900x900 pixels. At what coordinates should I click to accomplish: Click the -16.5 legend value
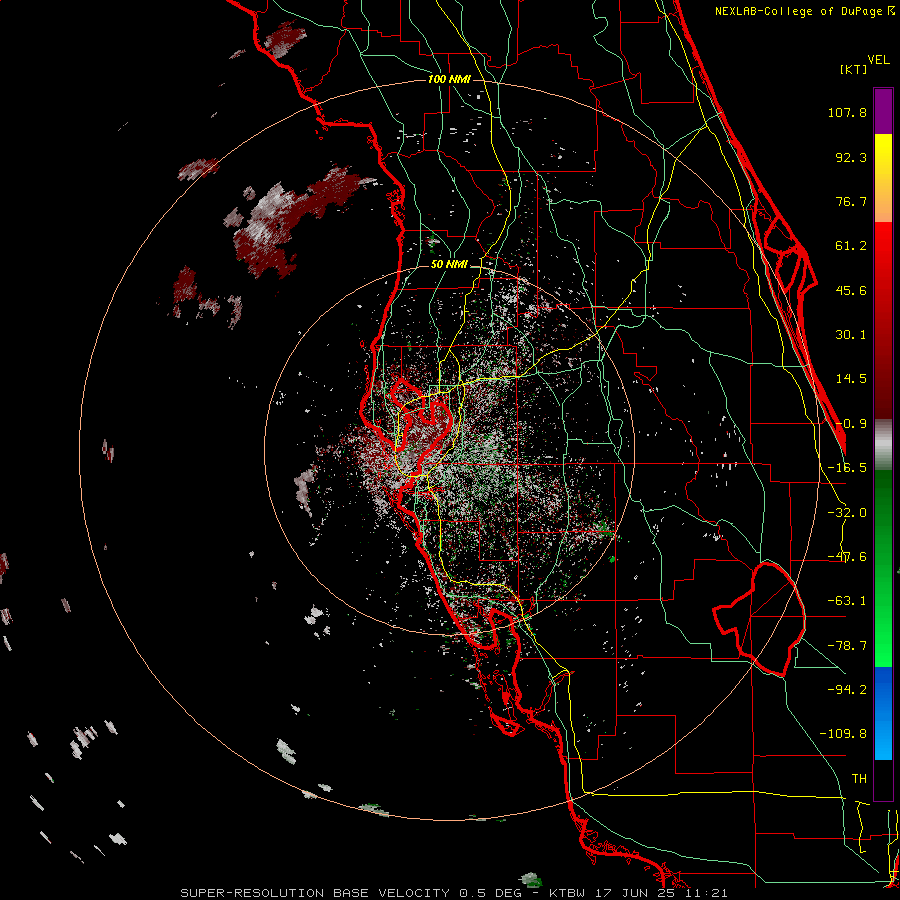(x=847, y=468)
